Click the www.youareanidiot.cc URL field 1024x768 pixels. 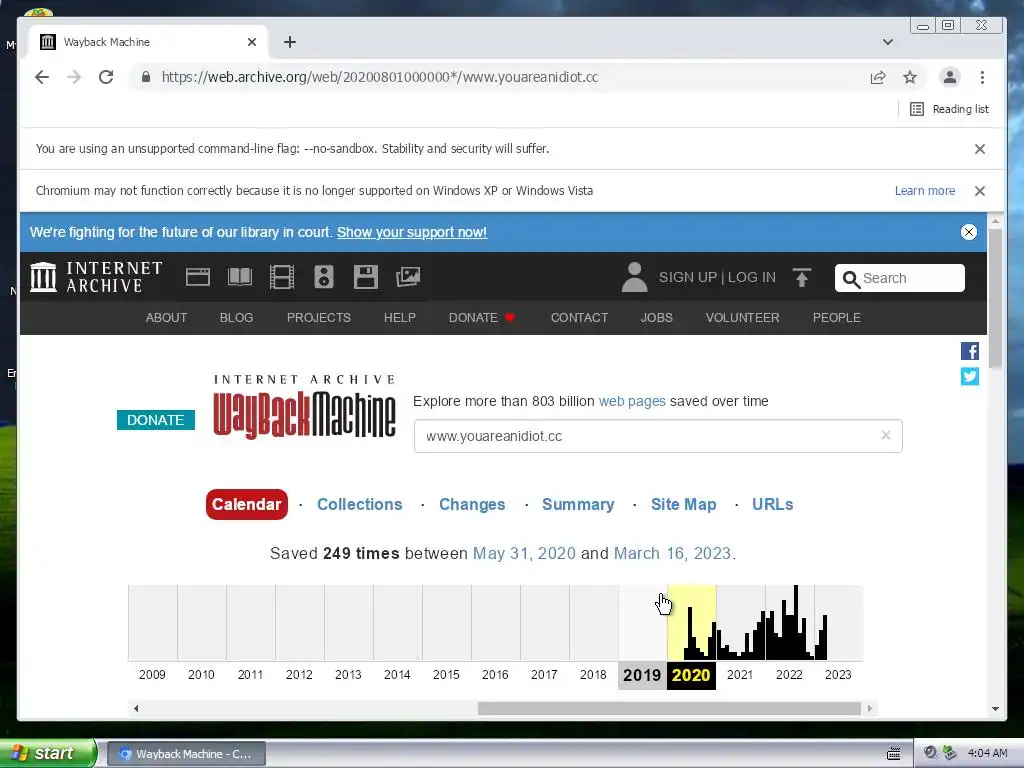tap(658, 436)
